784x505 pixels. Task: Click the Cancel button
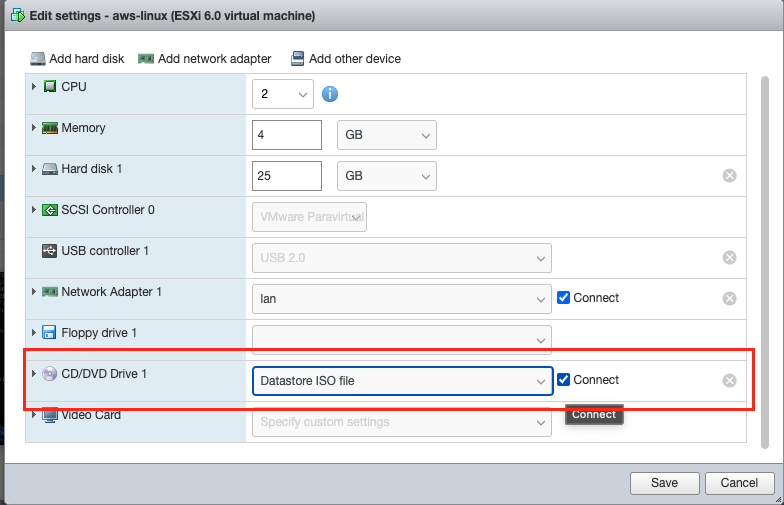739,482
